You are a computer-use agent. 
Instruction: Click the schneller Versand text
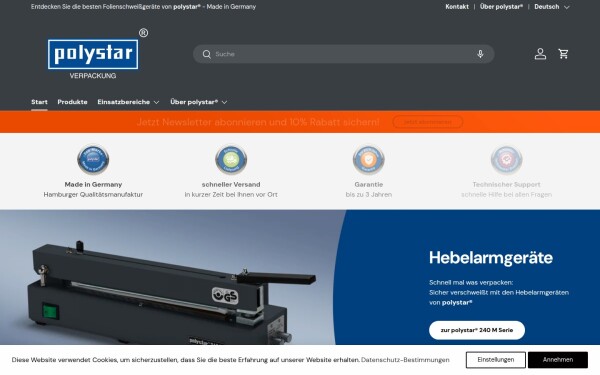tap(231, 184)
